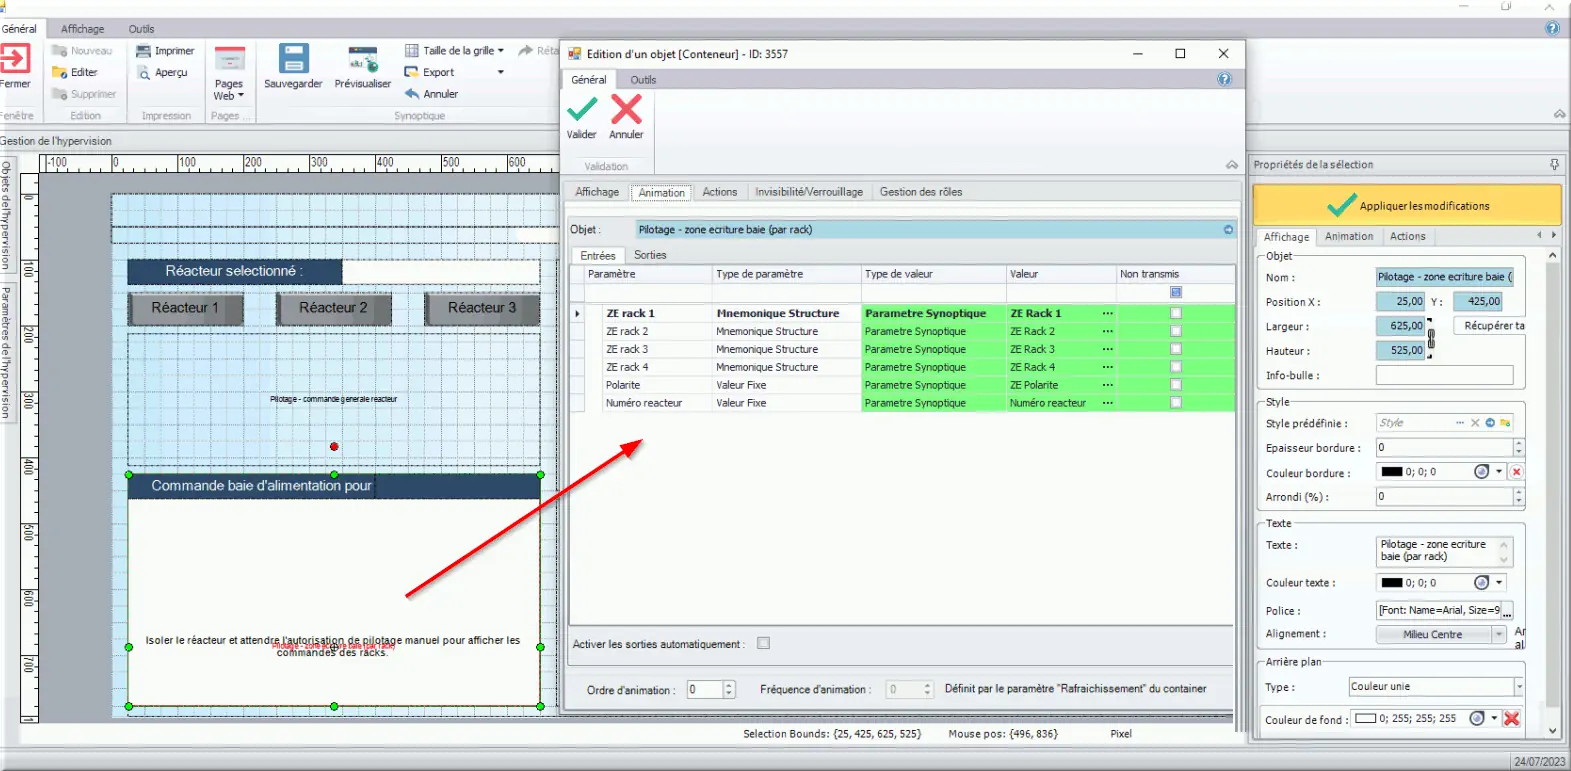Open Invisibilité/Verrouillage tab

coord(809,192)
